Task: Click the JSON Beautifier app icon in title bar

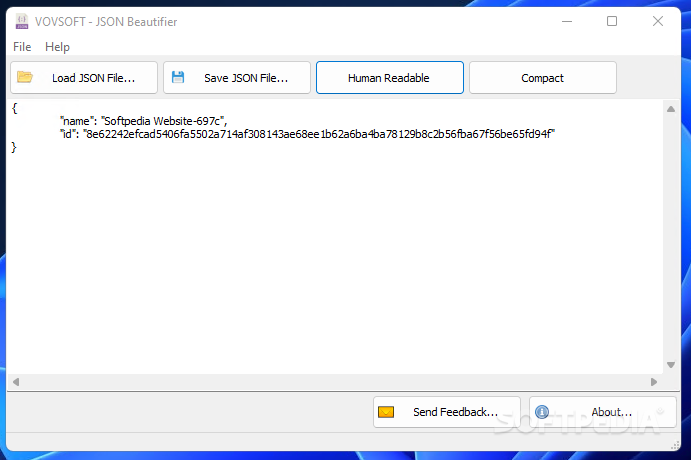Action: coord(22,21)
